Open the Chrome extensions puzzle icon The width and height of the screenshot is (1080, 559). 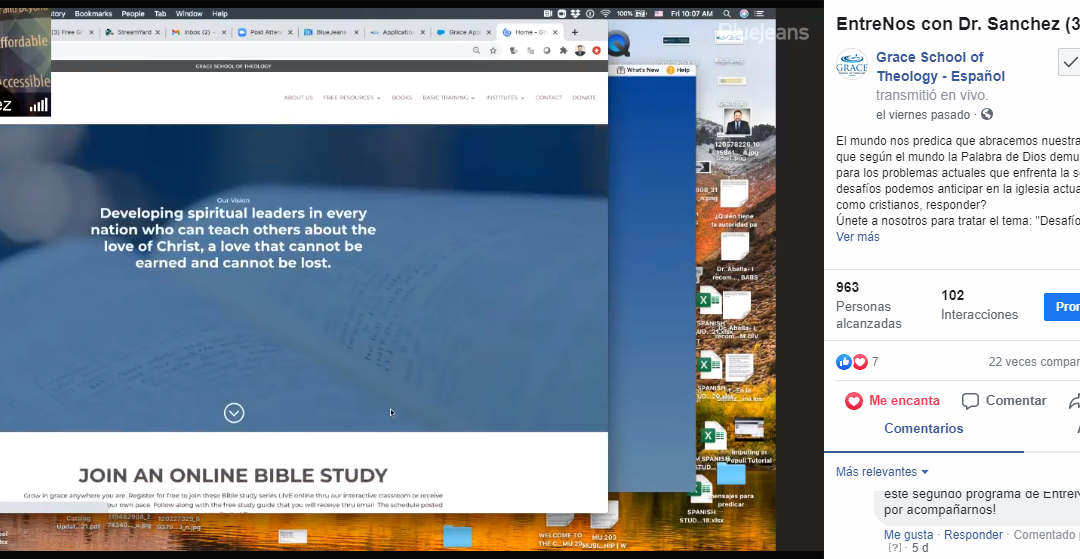pos(563,50)
